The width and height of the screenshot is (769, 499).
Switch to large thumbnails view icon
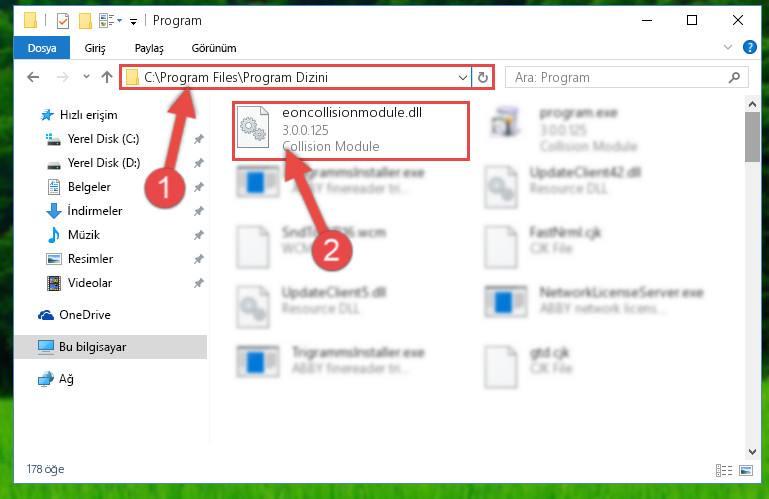[x=745, y=471]
